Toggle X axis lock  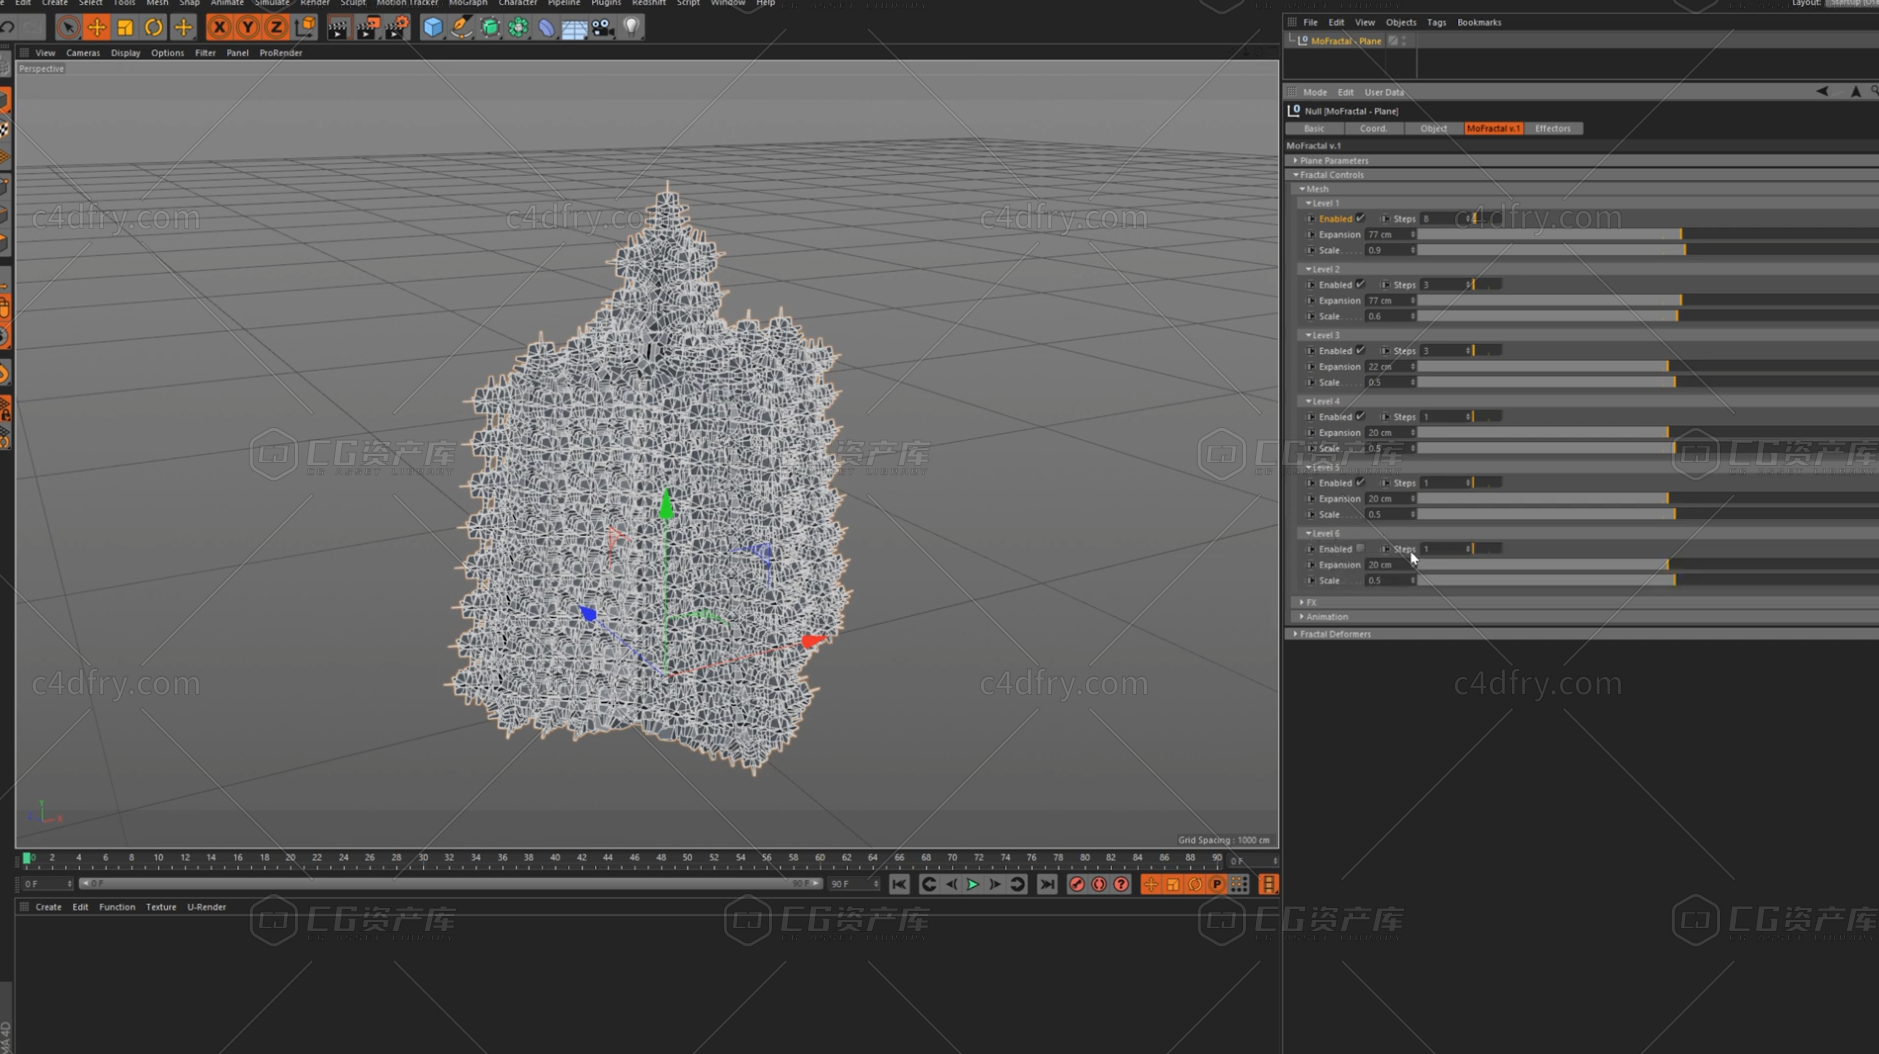(219, 27)
